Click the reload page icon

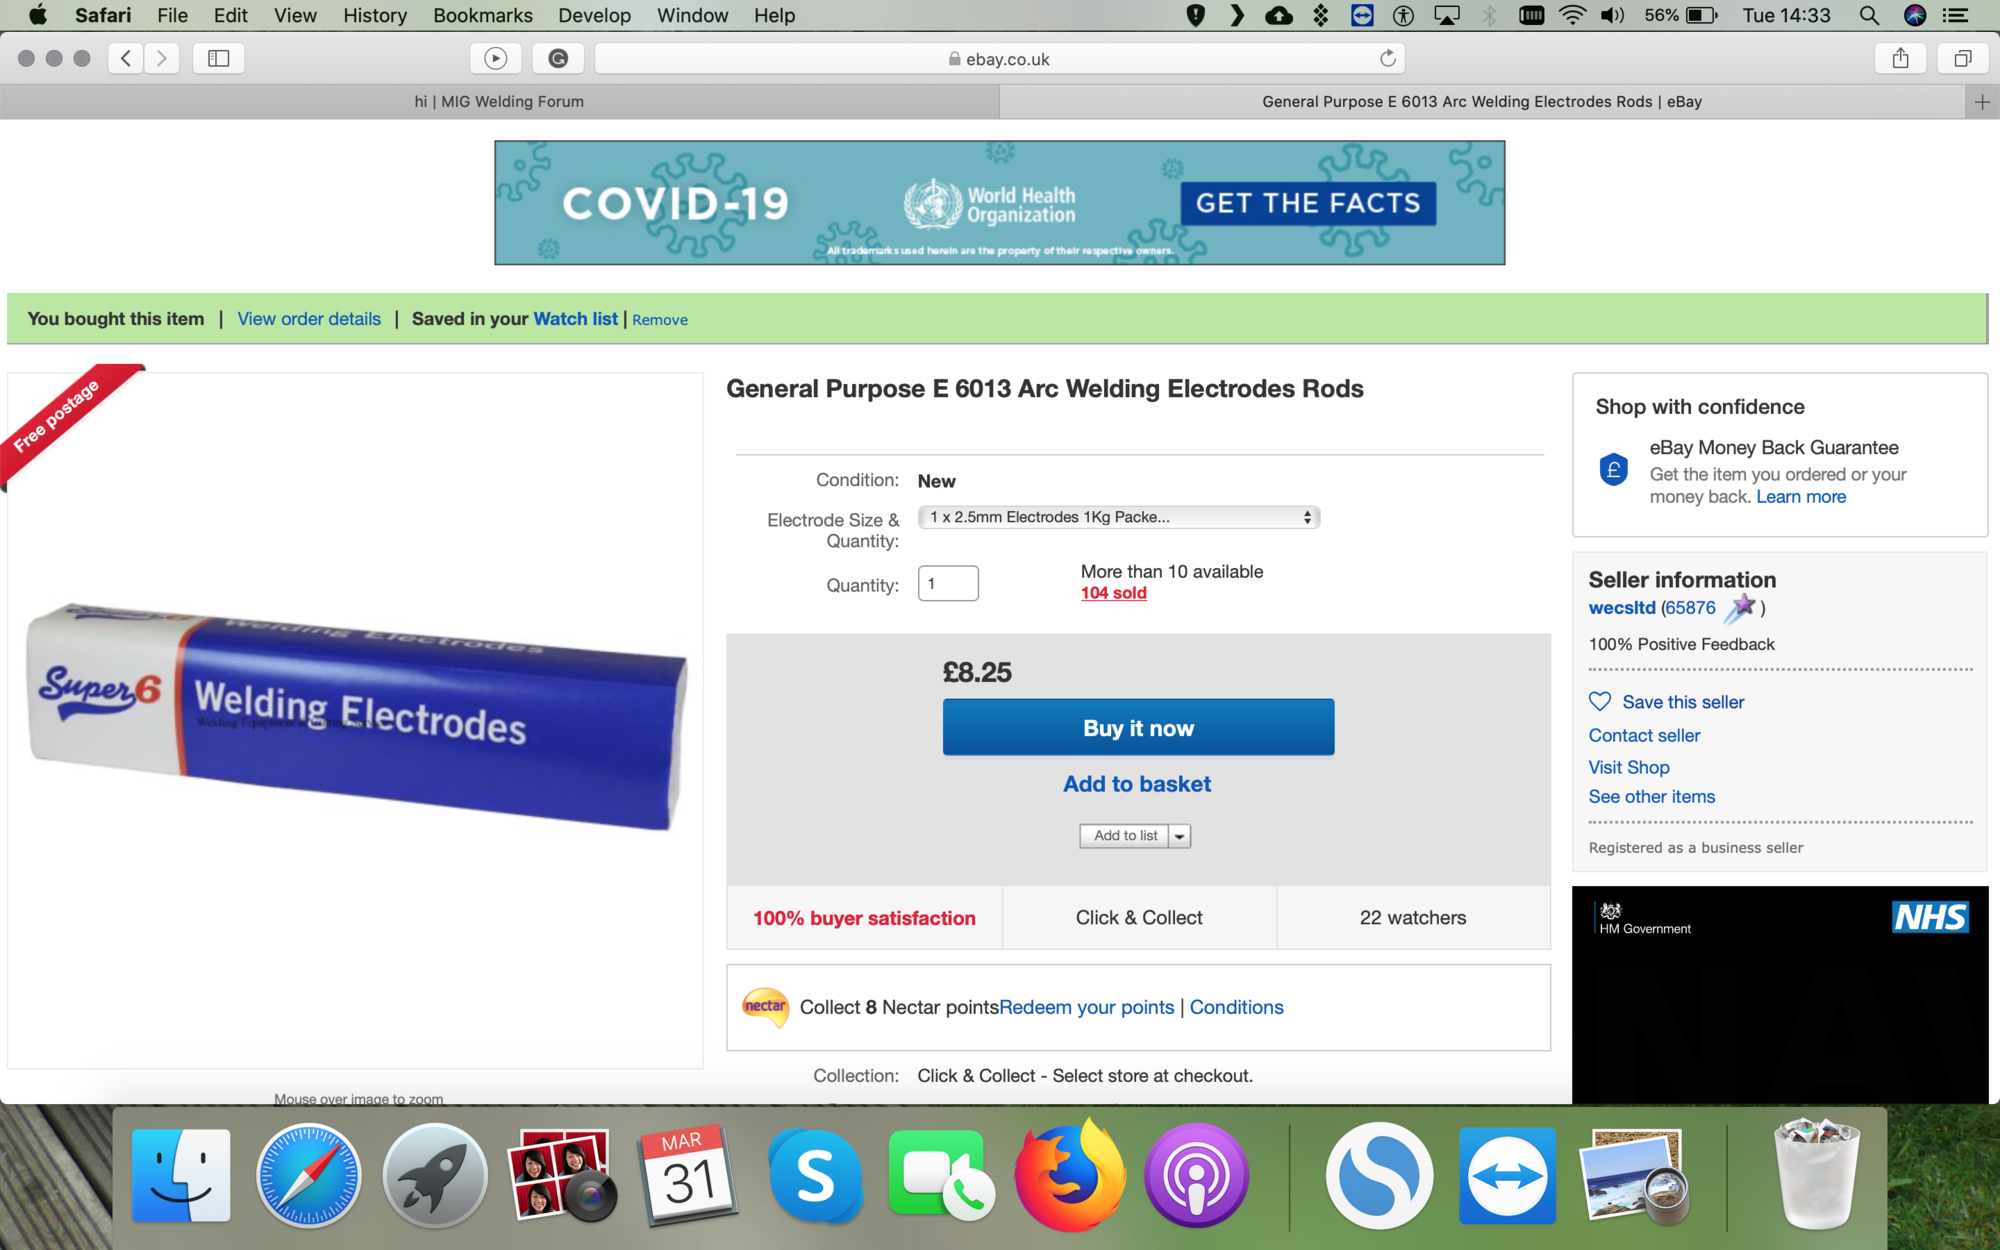point(1387,59)
